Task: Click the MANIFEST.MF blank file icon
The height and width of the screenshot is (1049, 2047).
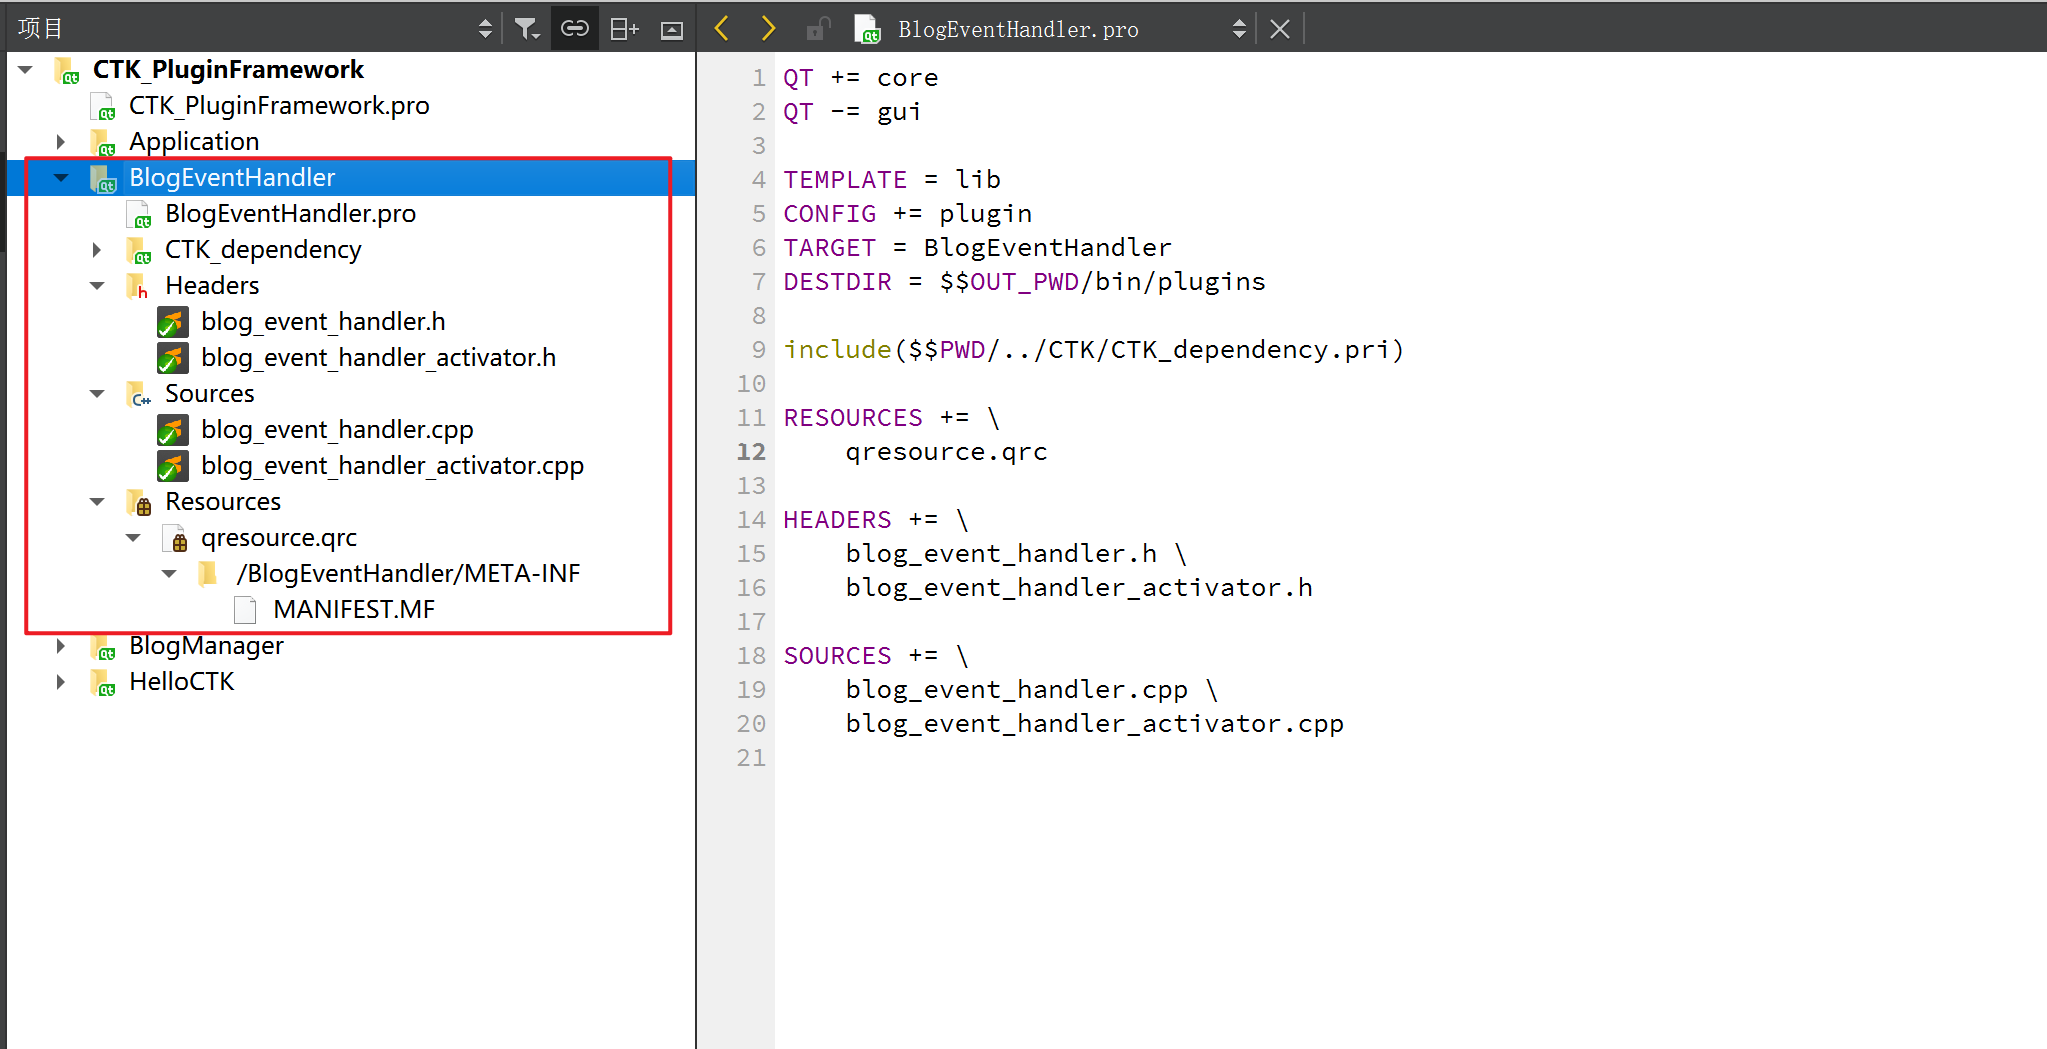Action: (245, 610)
